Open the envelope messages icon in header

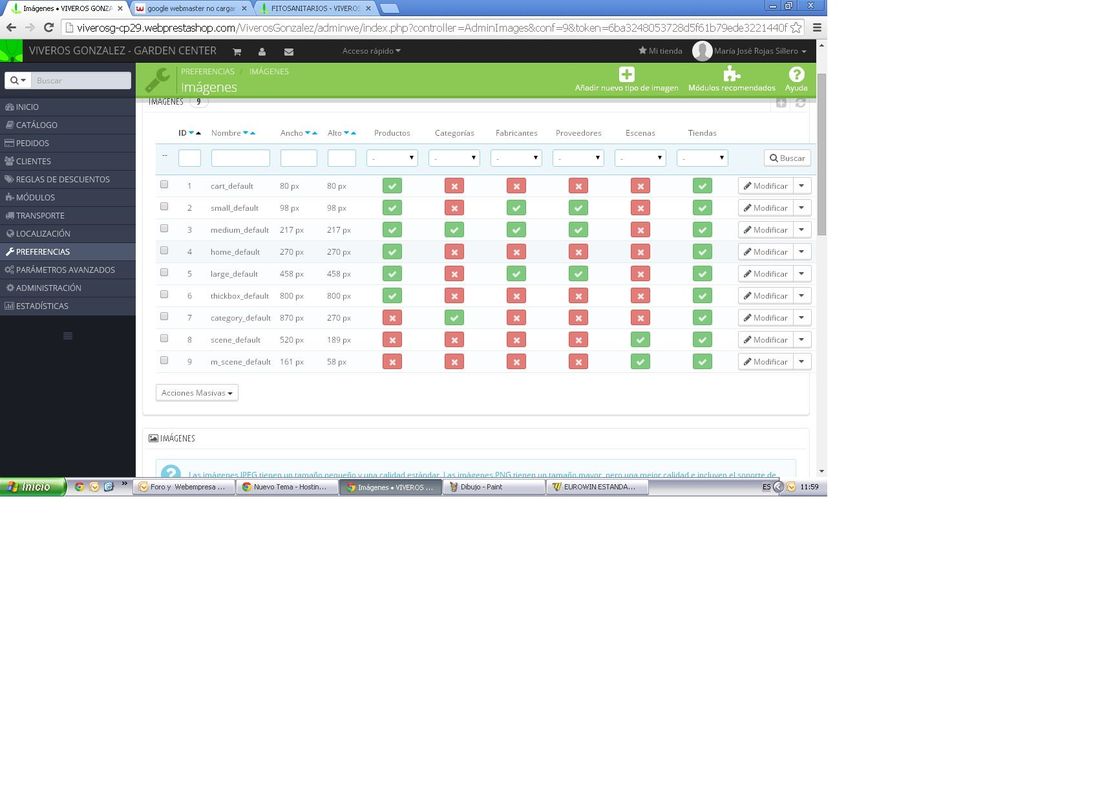[x=288, y=51]
